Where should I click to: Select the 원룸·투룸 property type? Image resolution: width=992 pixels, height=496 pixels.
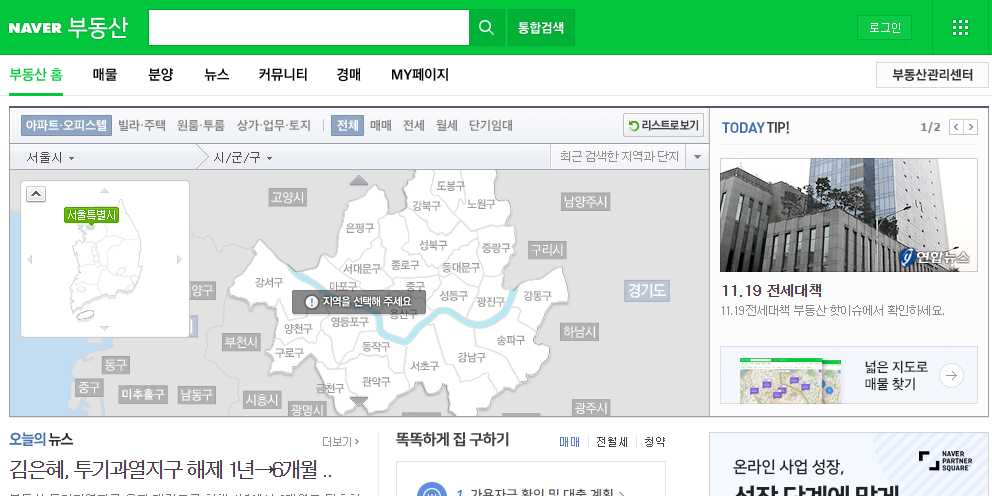coord(201,125)
